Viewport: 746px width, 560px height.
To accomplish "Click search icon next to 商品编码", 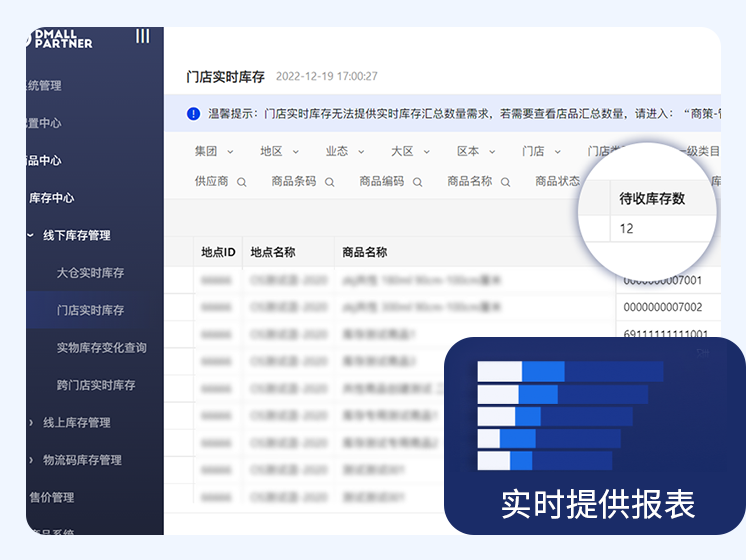I will [x=417, y=182].
